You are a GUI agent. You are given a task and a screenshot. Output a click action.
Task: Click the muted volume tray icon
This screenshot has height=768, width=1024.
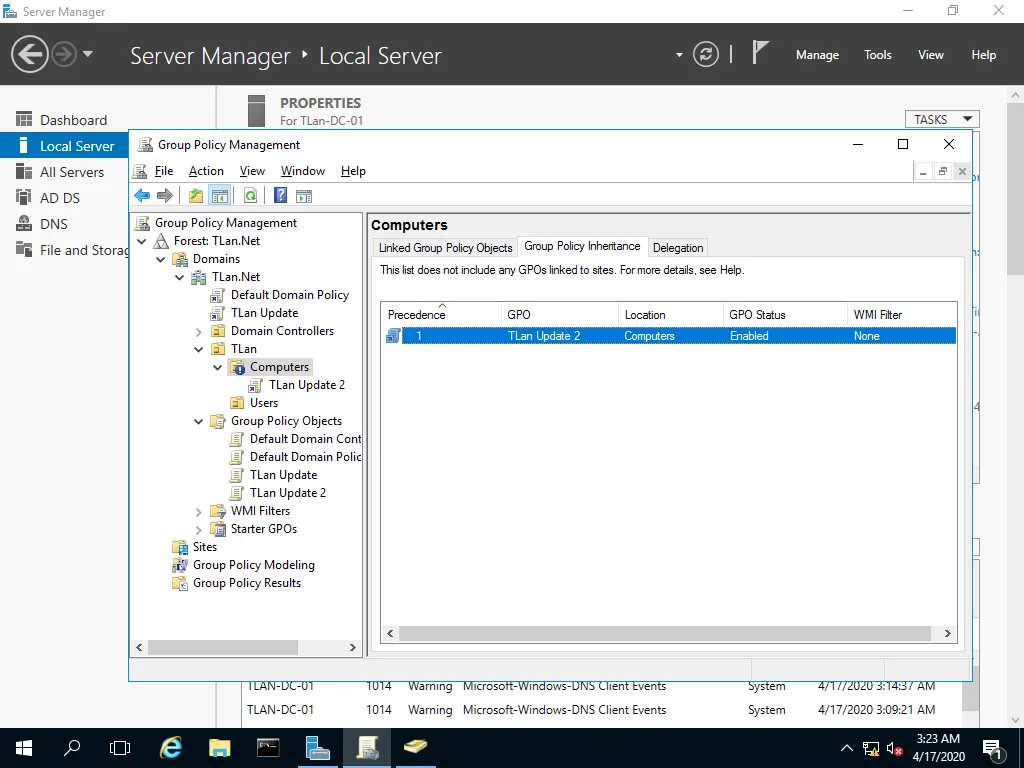(x=895, y=748)
